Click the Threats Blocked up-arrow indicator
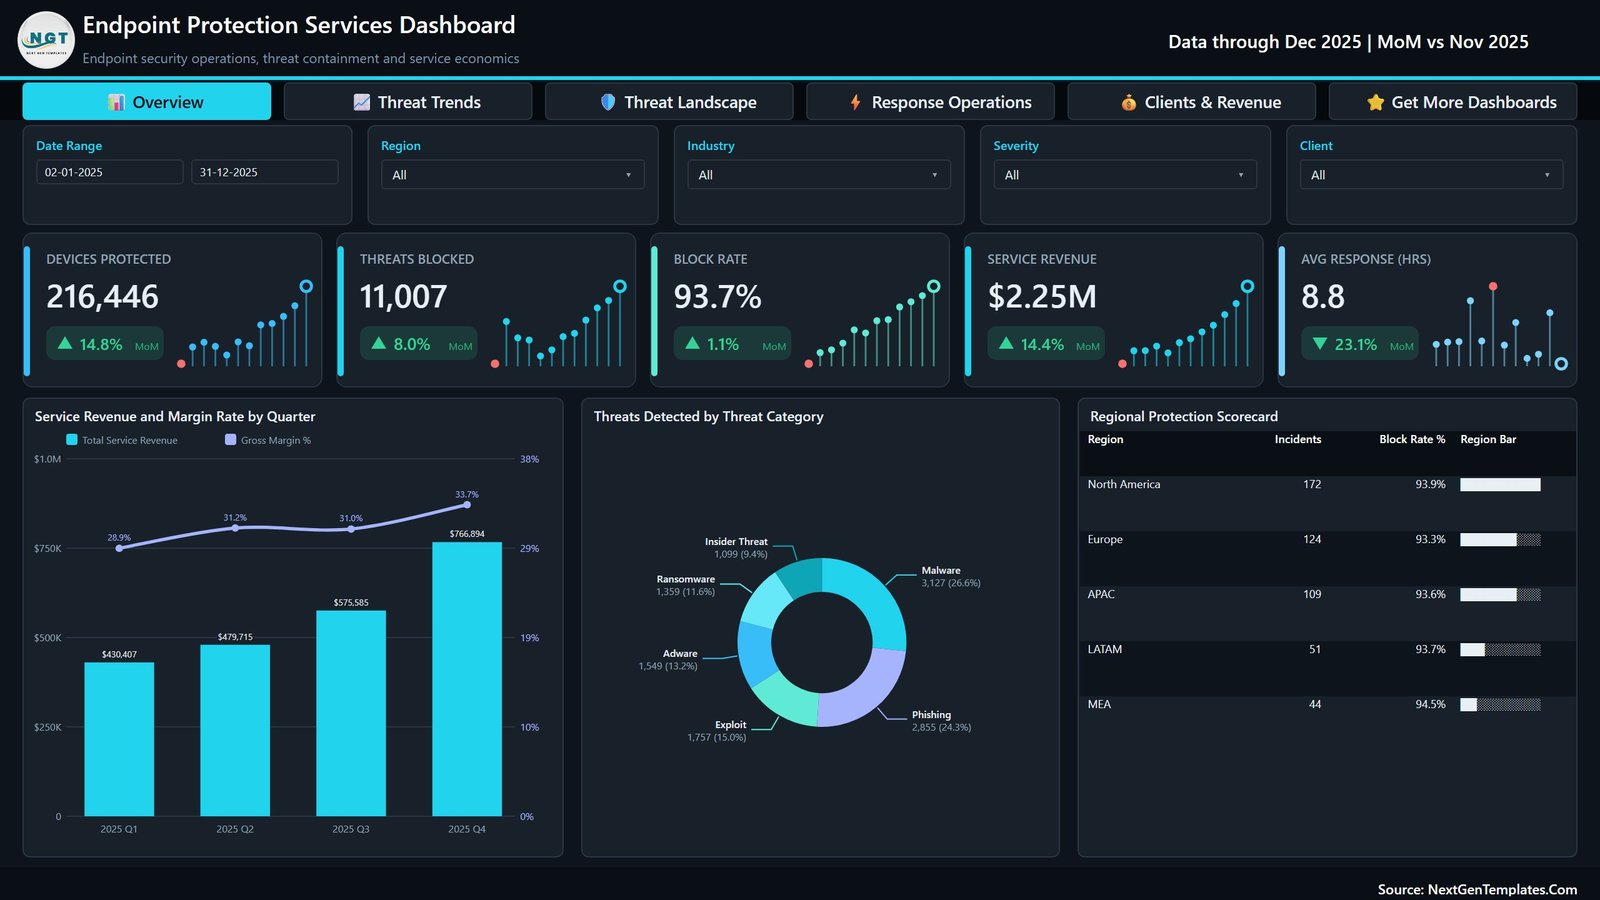The image size is (1600, 900). point(379,343)
